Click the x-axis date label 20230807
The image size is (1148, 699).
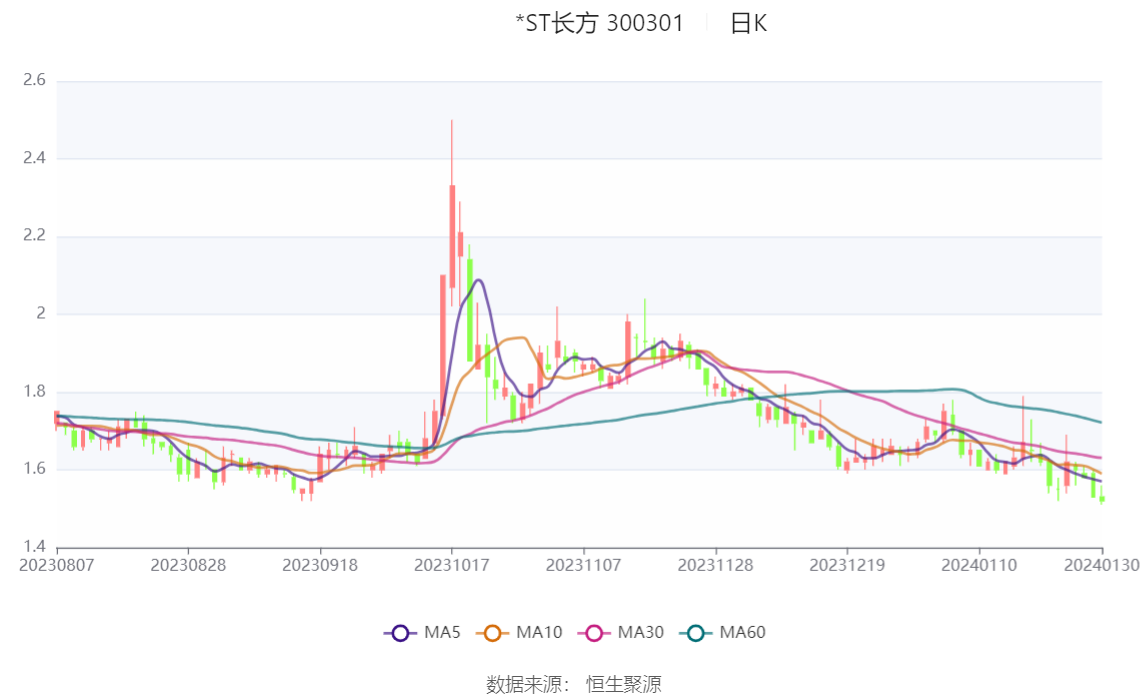56,566
